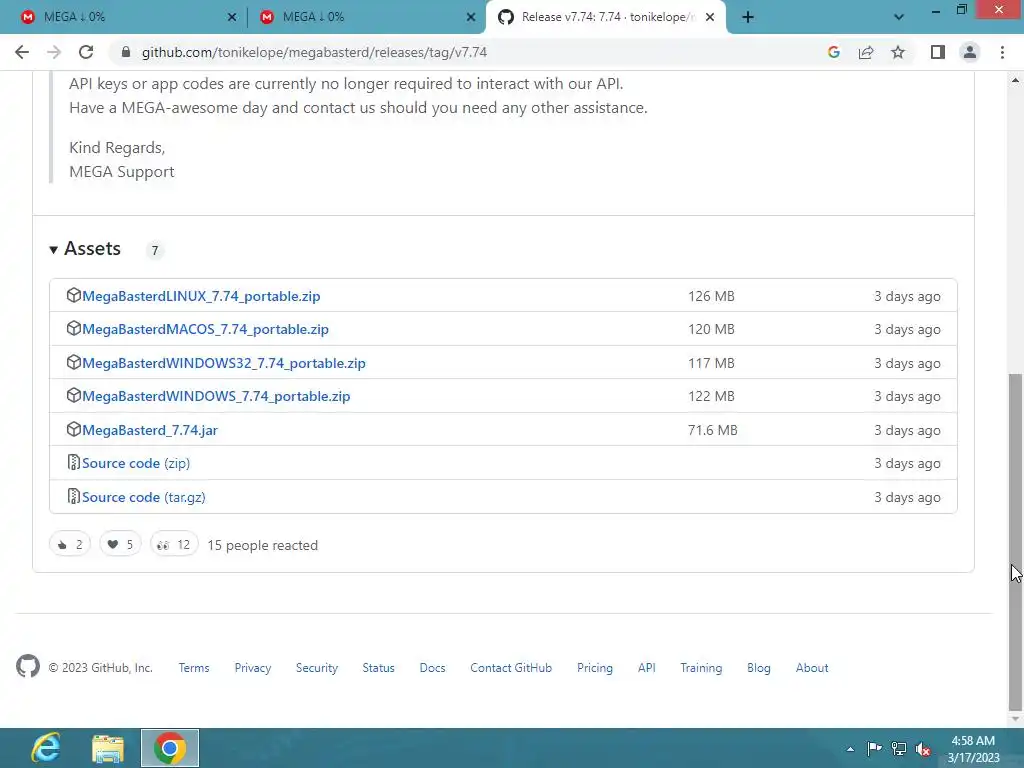Viewport: 1024px width, 768px height.
Task: Click file icon beside Source code (tar.gz)
Action: tap(74, 496)
